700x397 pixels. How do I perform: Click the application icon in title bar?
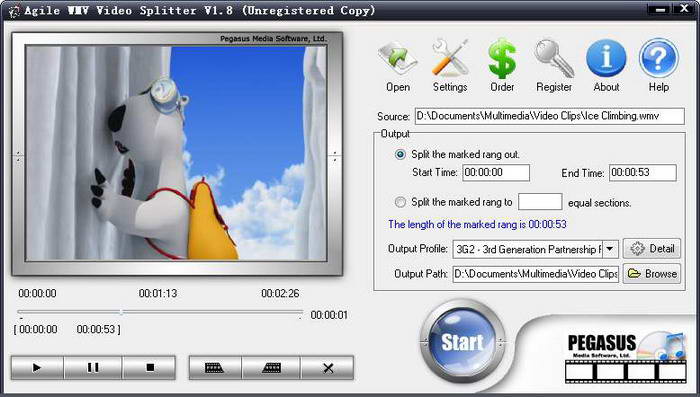(x=14, y=11)
